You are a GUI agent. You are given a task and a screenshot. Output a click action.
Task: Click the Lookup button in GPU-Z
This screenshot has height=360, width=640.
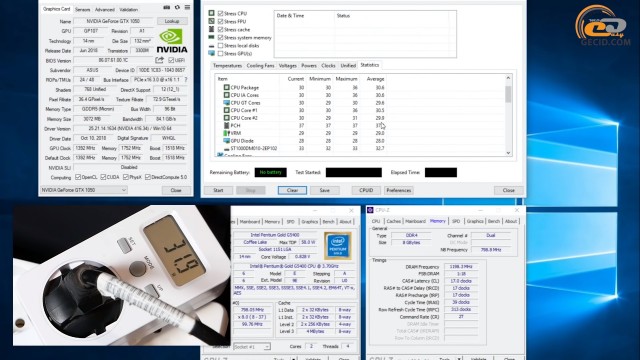point(172,21)
